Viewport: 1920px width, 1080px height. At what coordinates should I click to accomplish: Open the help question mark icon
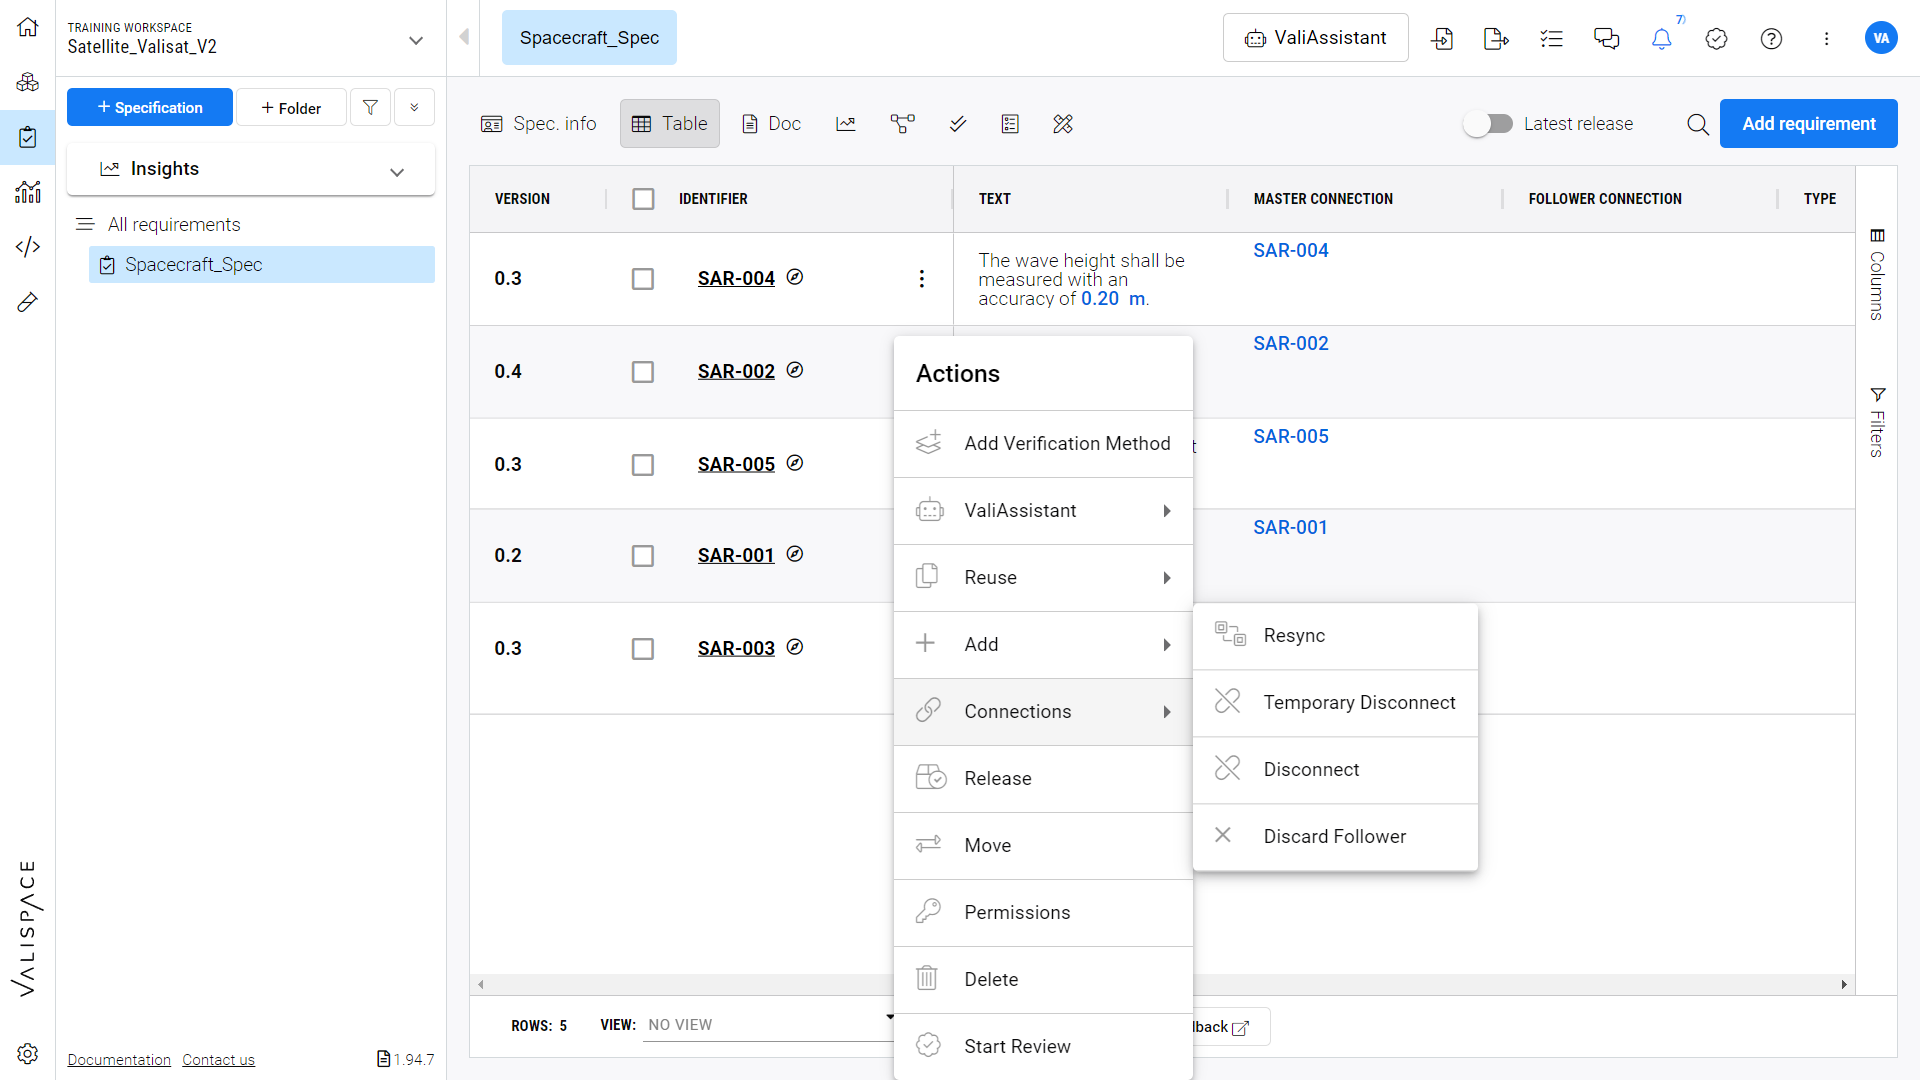coord(1772,38)
